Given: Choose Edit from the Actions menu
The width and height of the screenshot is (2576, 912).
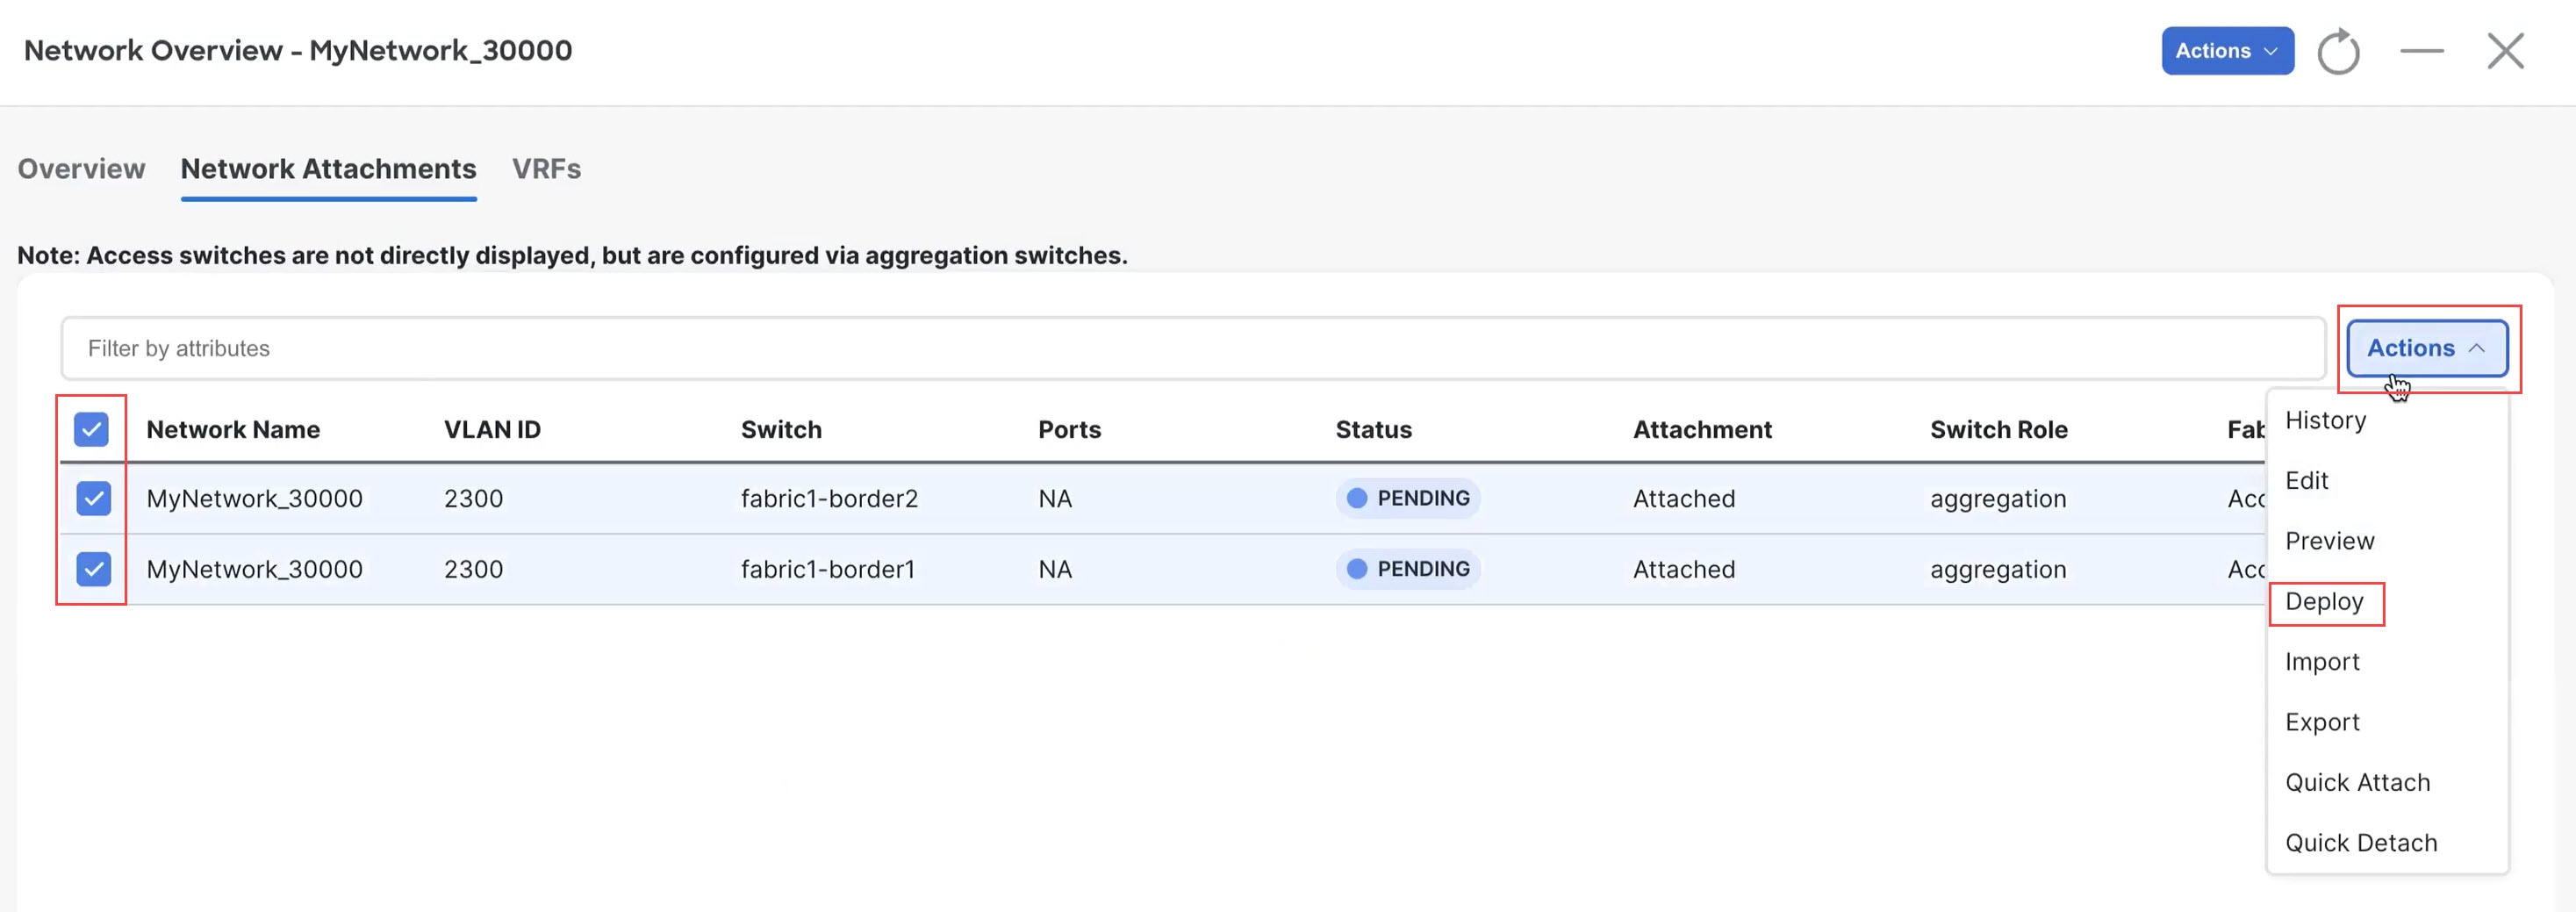Looking at the screenshot, I should [2306, 481].
